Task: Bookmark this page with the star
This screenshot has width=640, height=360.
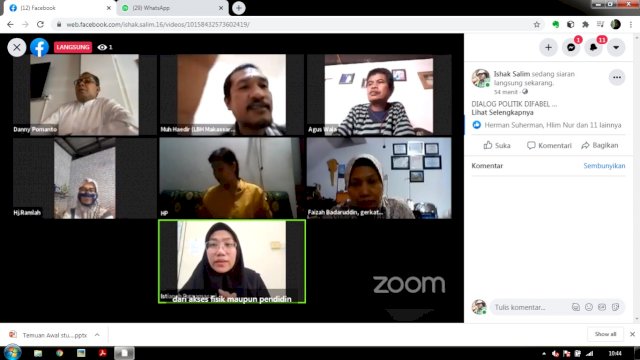Action: 537,24
